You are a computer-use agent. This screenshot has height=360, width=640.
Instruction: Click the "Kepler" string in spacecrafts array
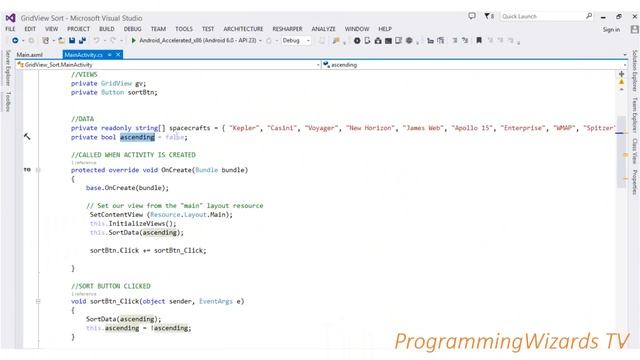pos(244,128)
